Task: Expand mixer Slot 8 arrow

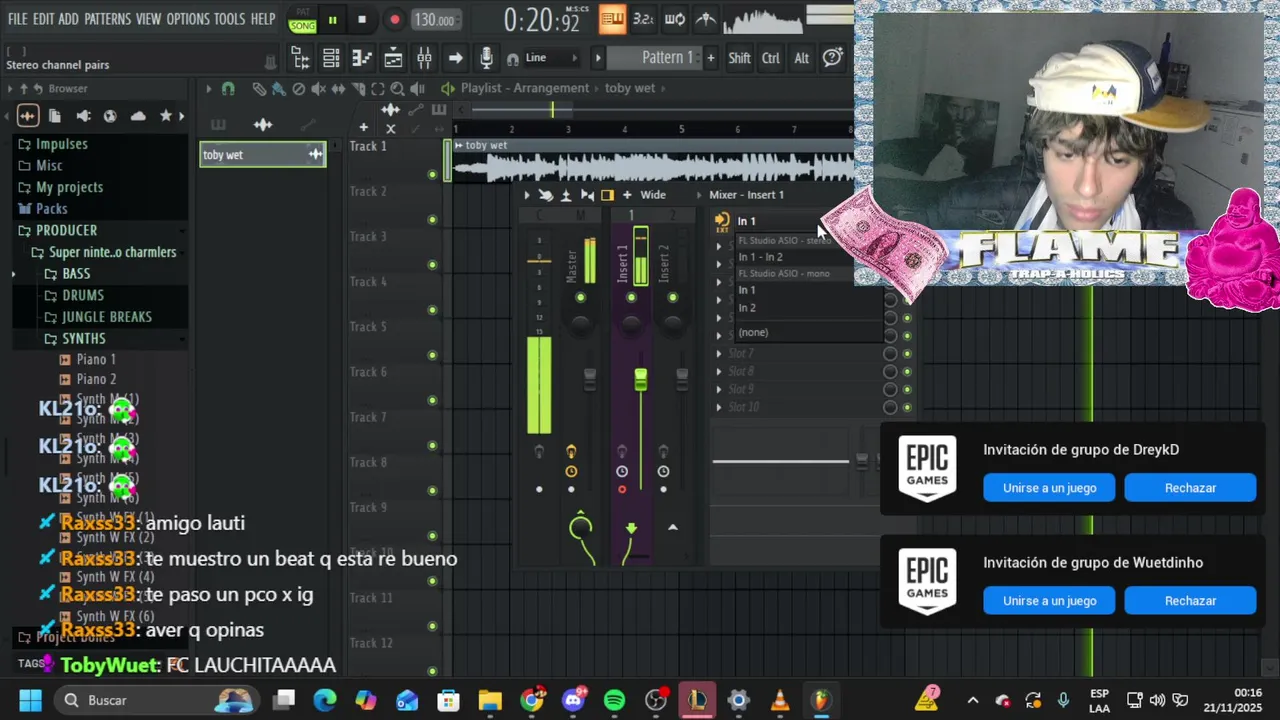Action: coord(718,371)
